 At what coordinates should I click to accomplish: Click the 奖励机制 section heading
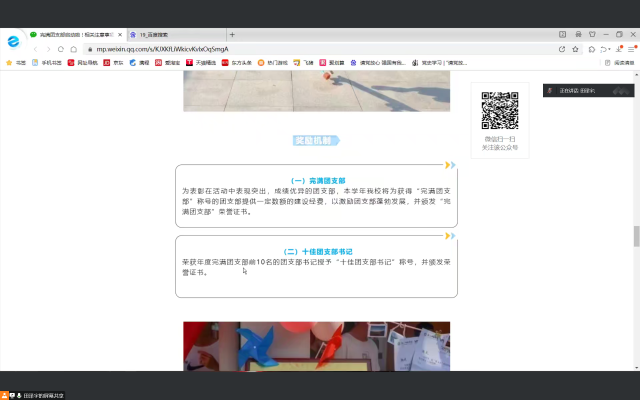[x=316, y=140]
